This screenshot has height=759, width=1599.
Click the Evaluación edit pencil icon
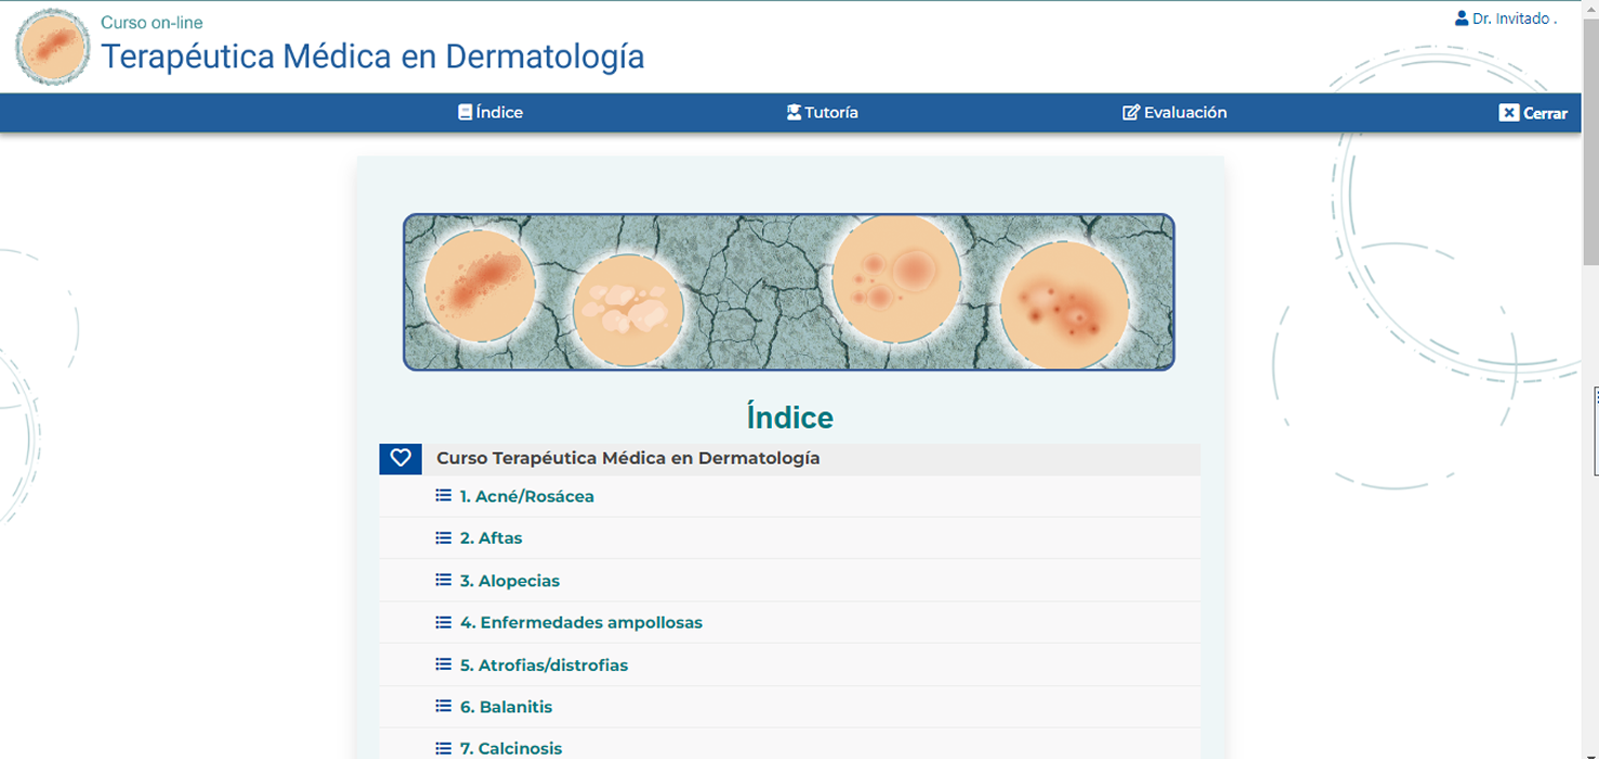pos(1131,112)
